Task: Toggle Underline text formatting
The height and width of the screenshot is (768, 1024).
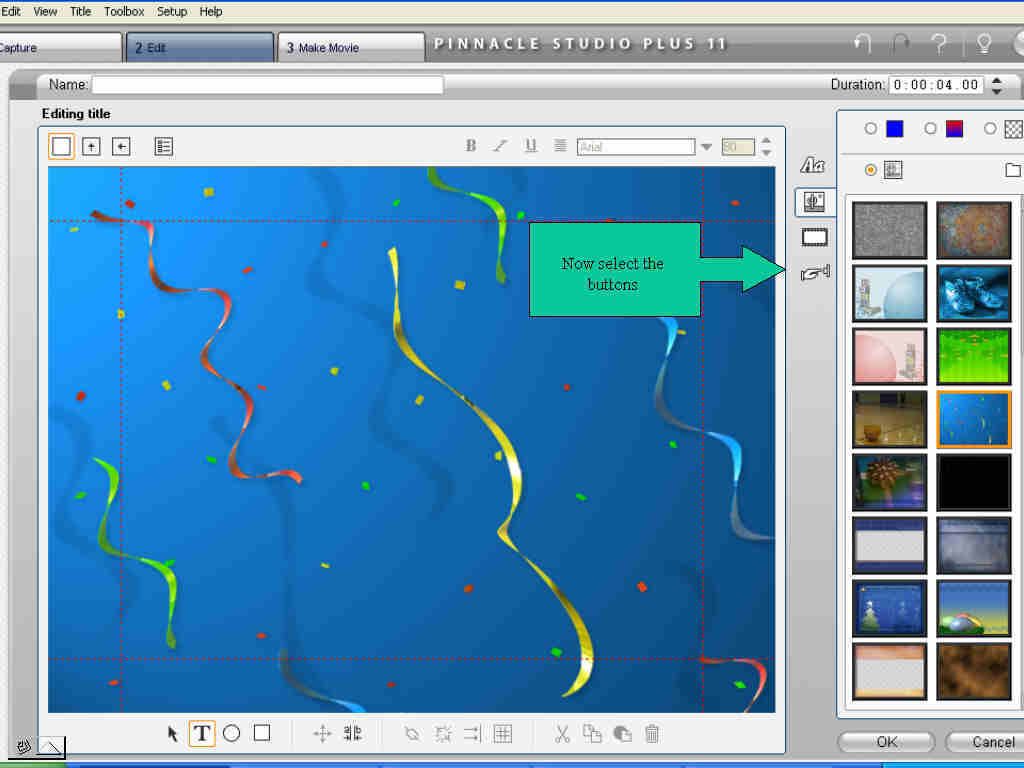Action: [x=531, y=146]
